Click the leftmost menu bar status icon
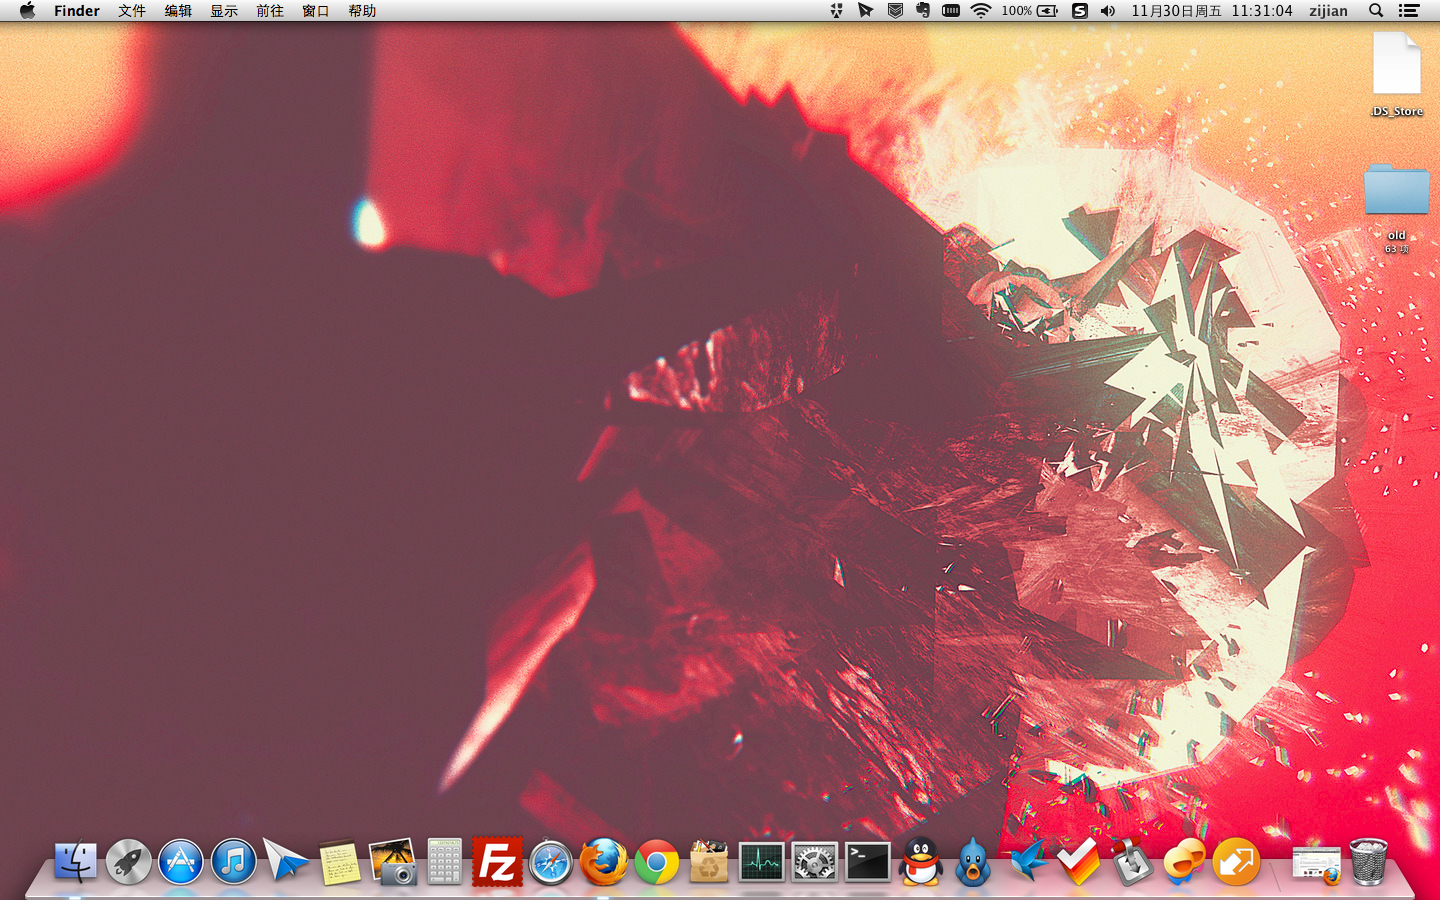This screenshot has width=1440, height=900. [837, 11]
